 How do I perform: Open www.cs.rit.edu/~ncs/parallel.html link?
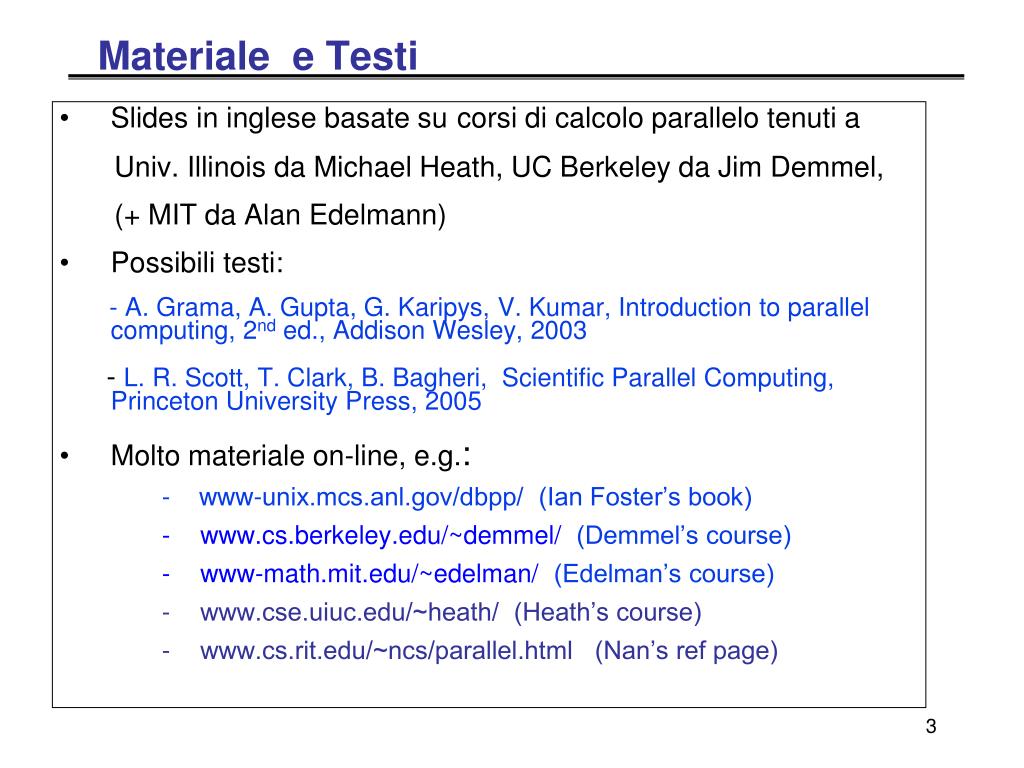tap(386, 651)
